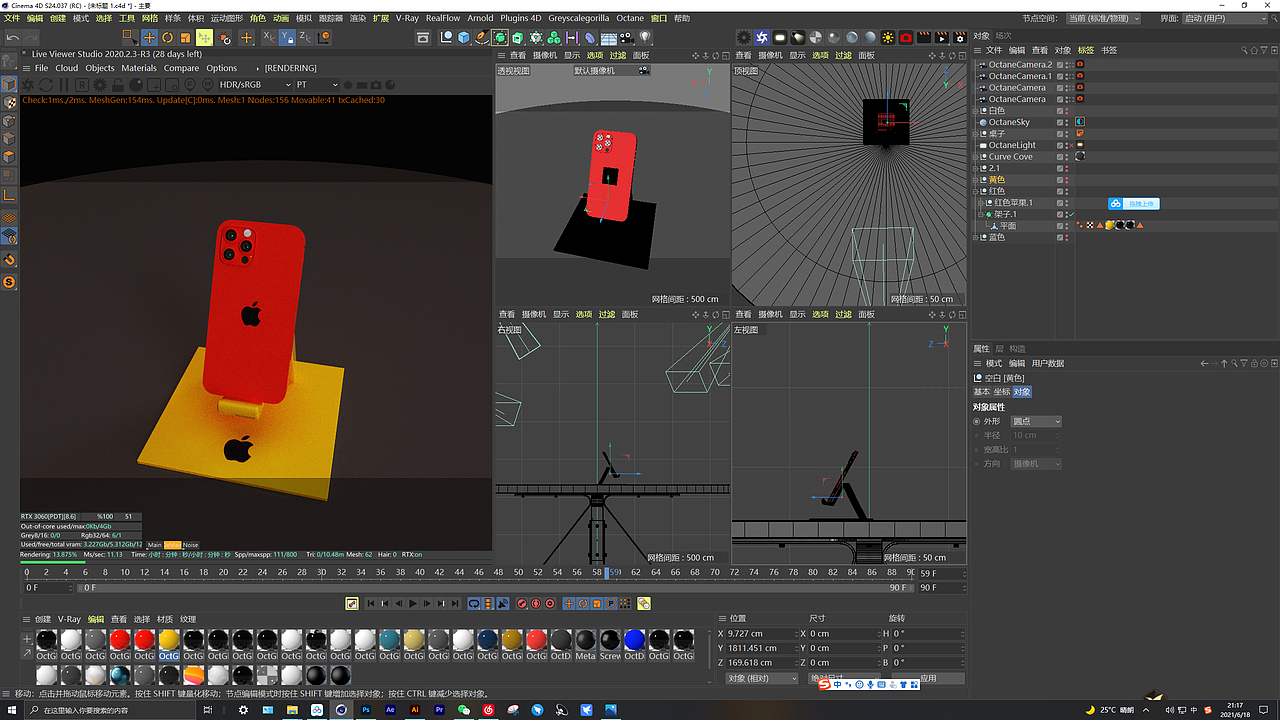Select the Scale tool in top toolbar
Image resolution: width=1280 pixels, height=720 pixels.
point(185,38)
